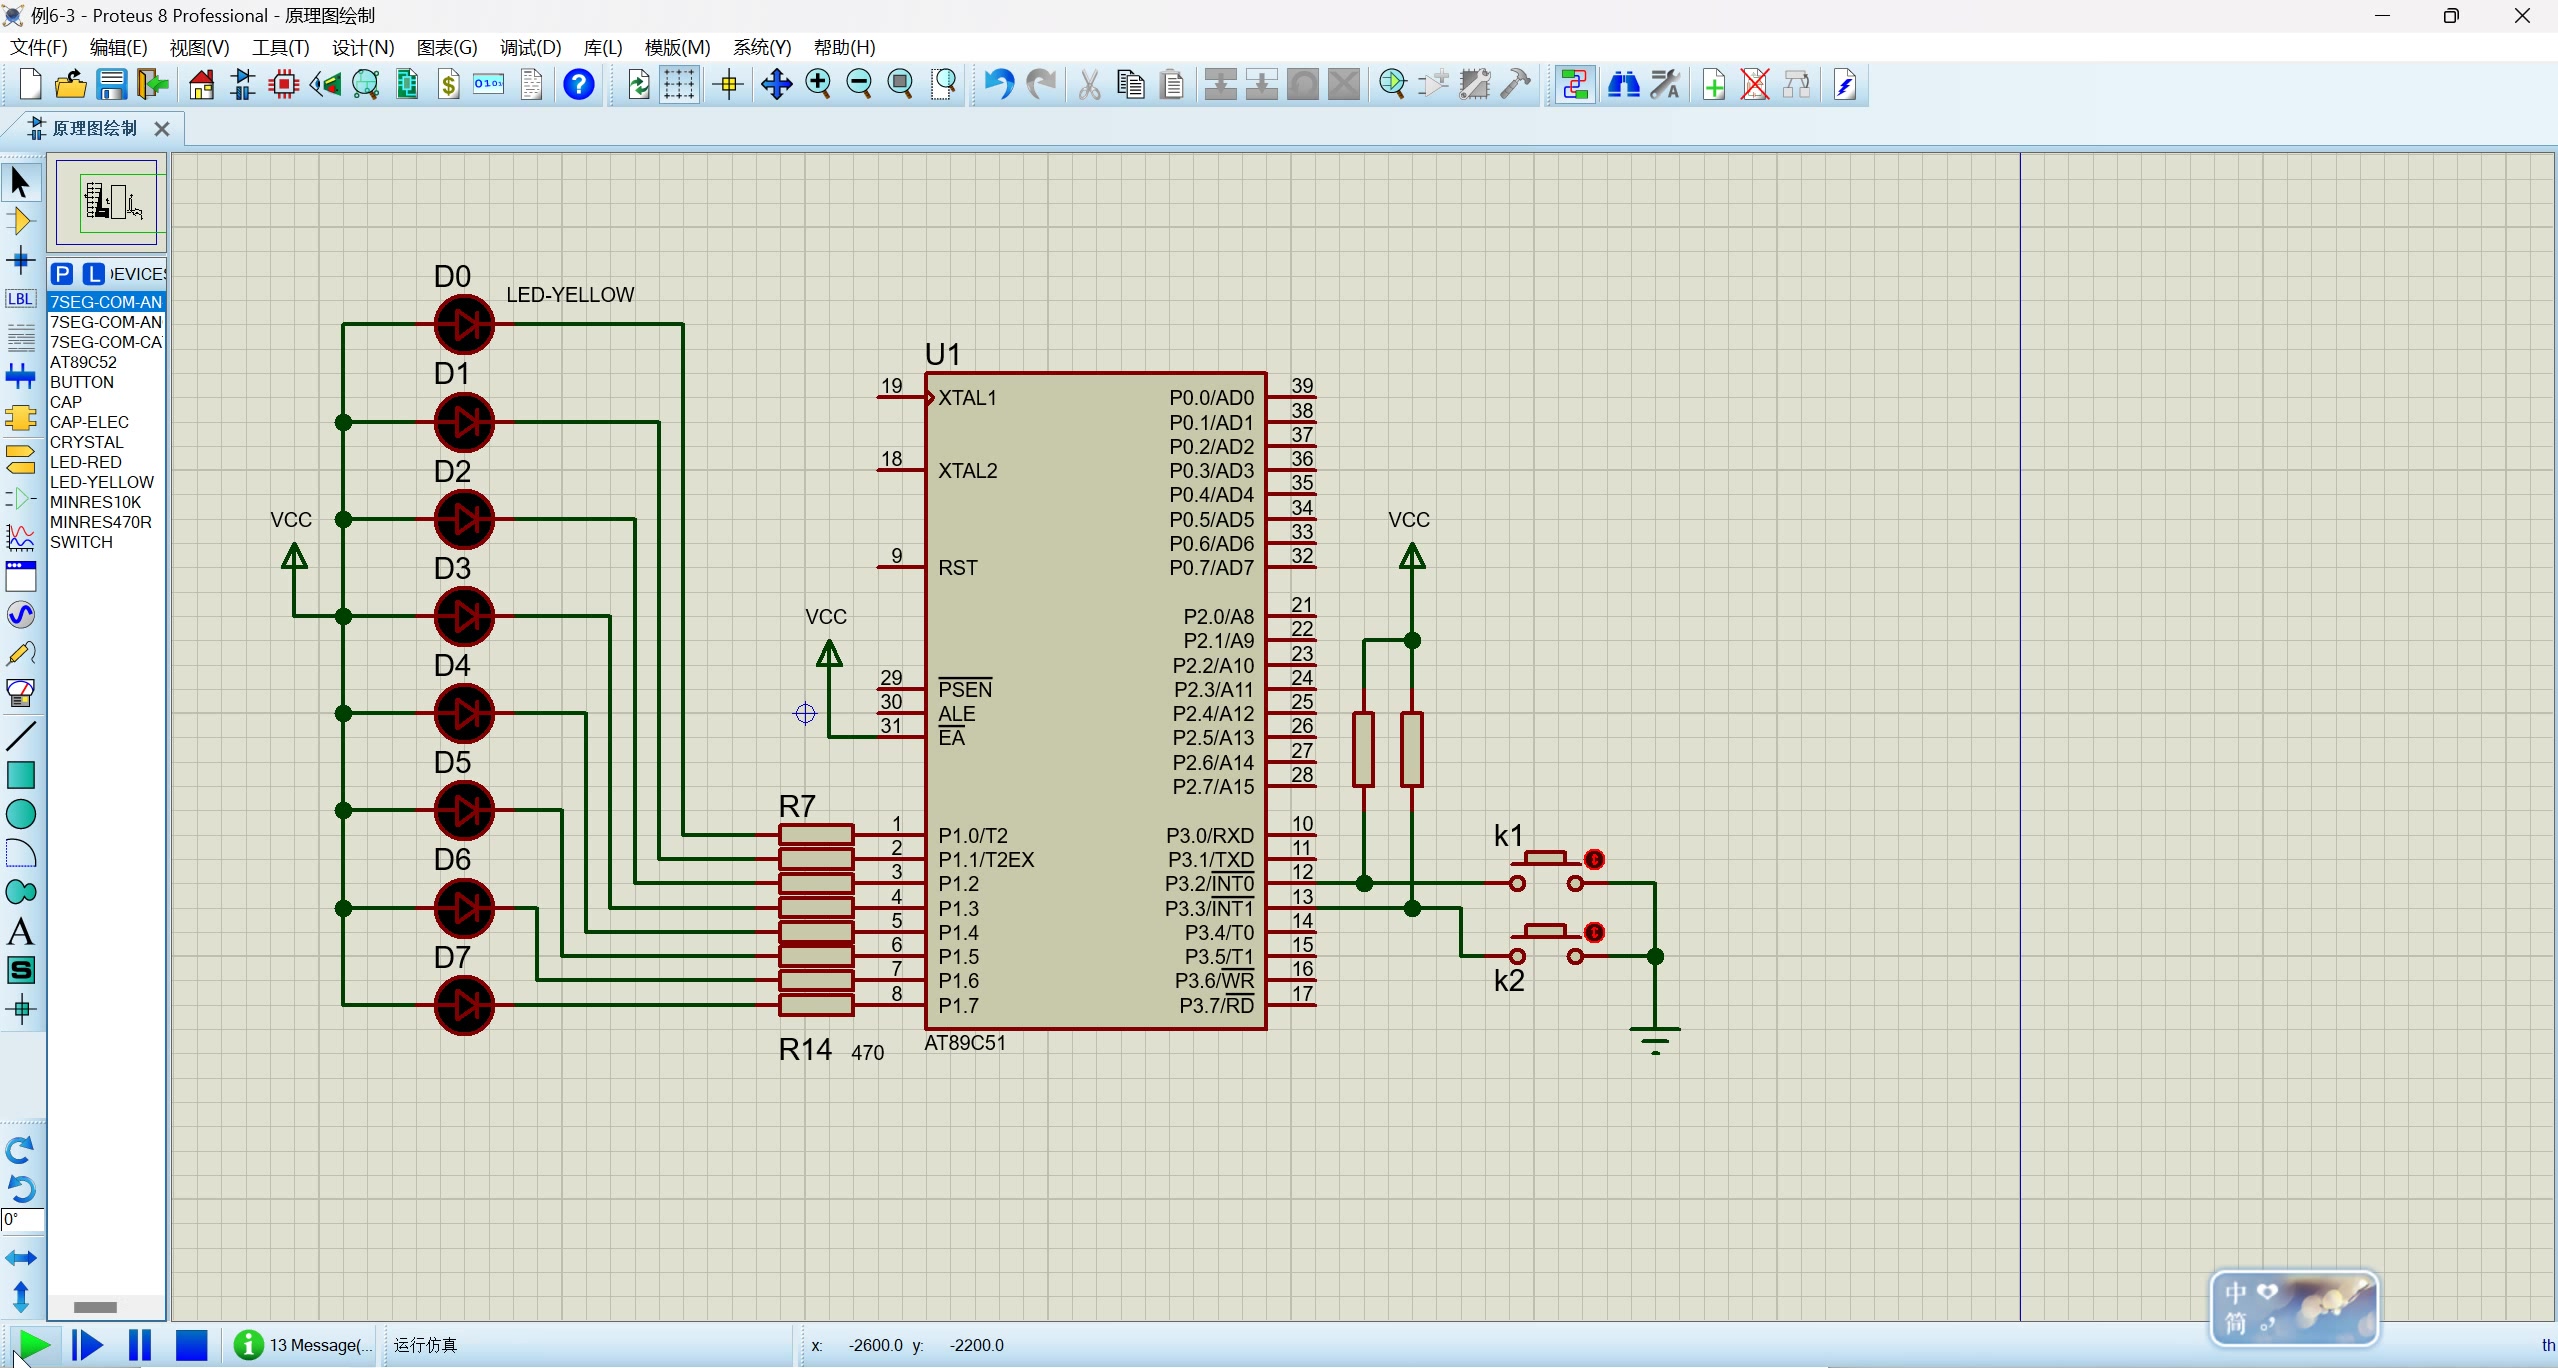Click the blue Help question mark icon
Screen dimensions: 2558x1368
[579, 85]
